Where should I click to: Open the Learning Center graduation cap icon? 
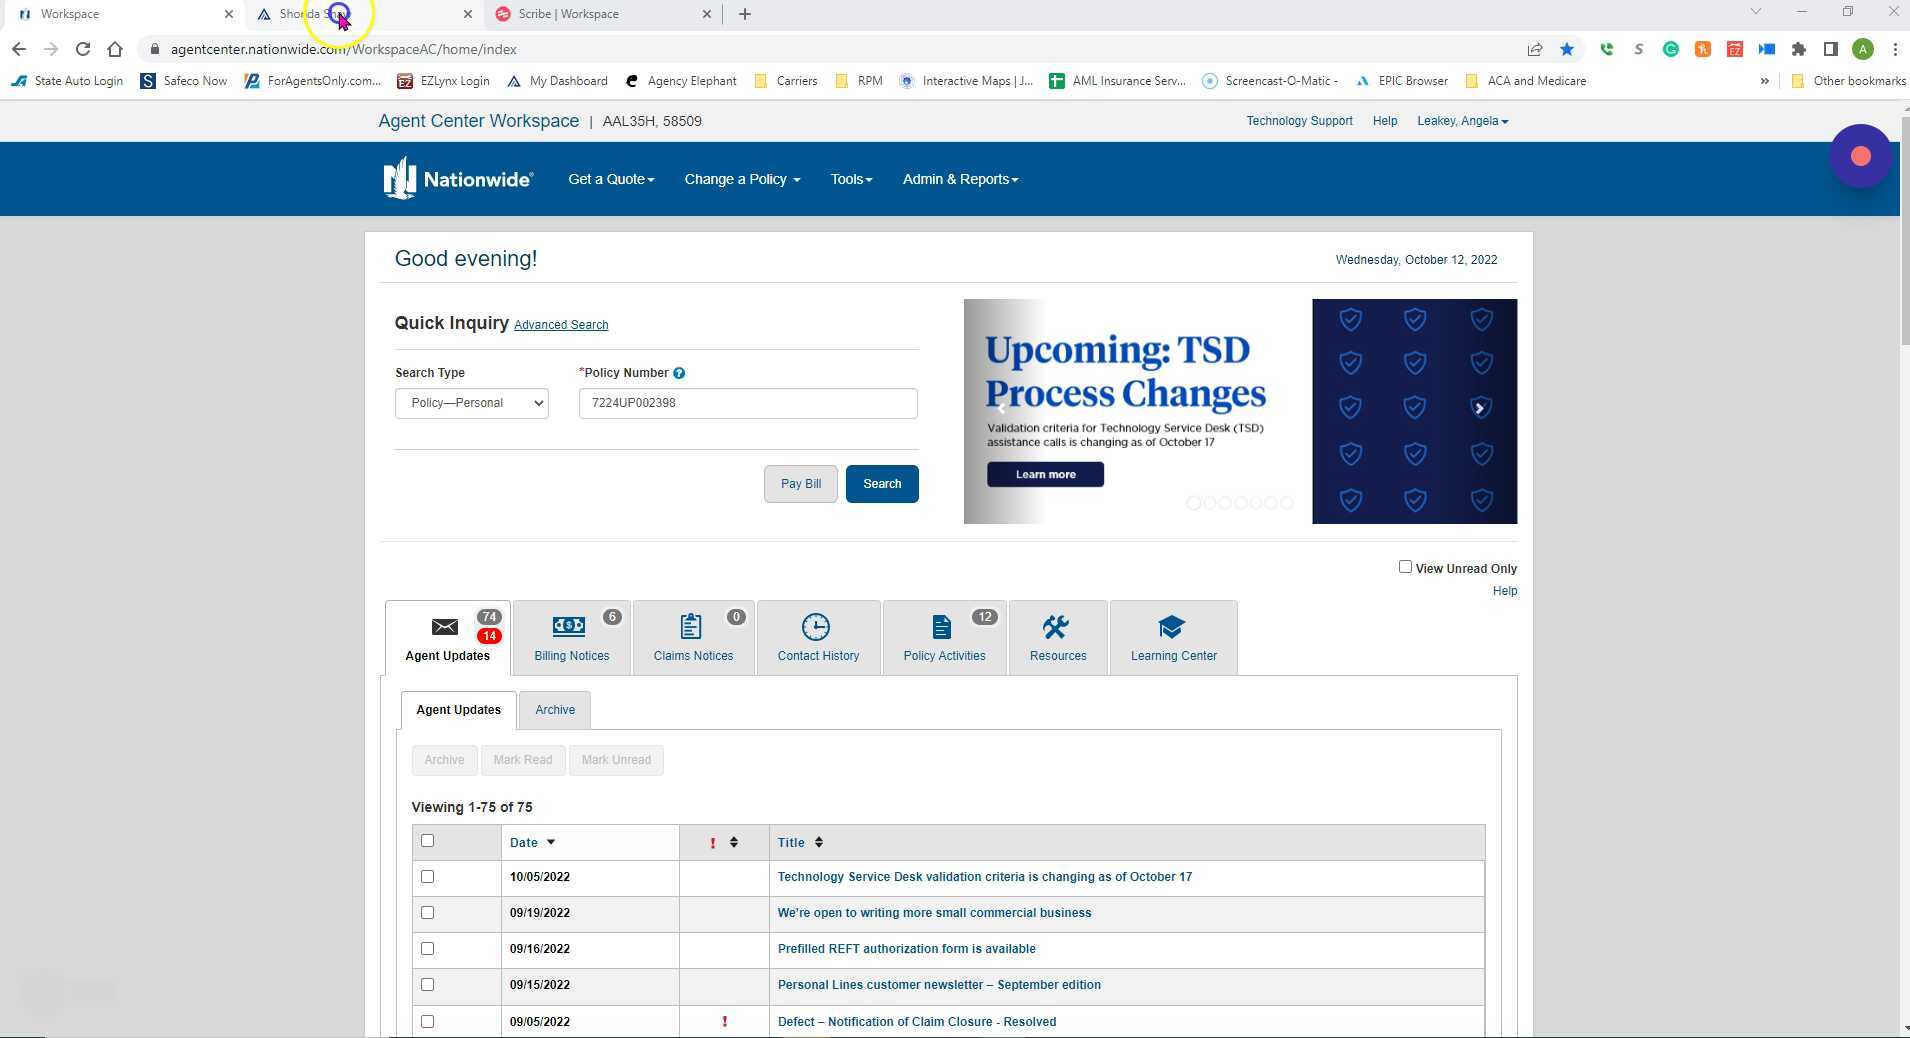(1171, 627)
